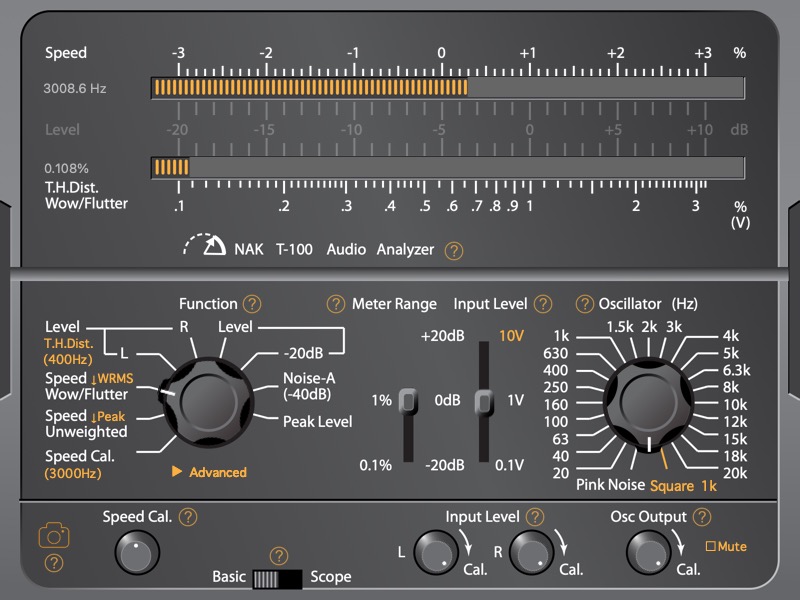This screenshot has height=600, width=800.
Task: Click the camera screenshot icon
Action: (54, 536)
